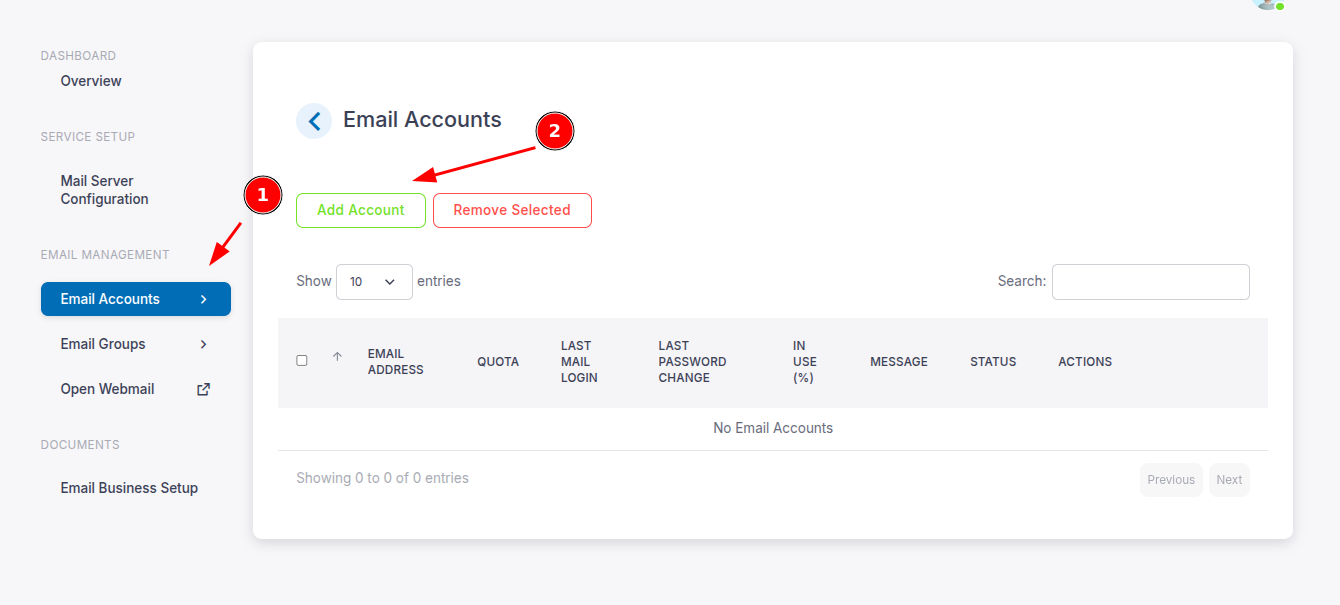This screenshot has height=605, width=1340.
Task: Open the Show entries count dropdown
Action: (374, 282)
